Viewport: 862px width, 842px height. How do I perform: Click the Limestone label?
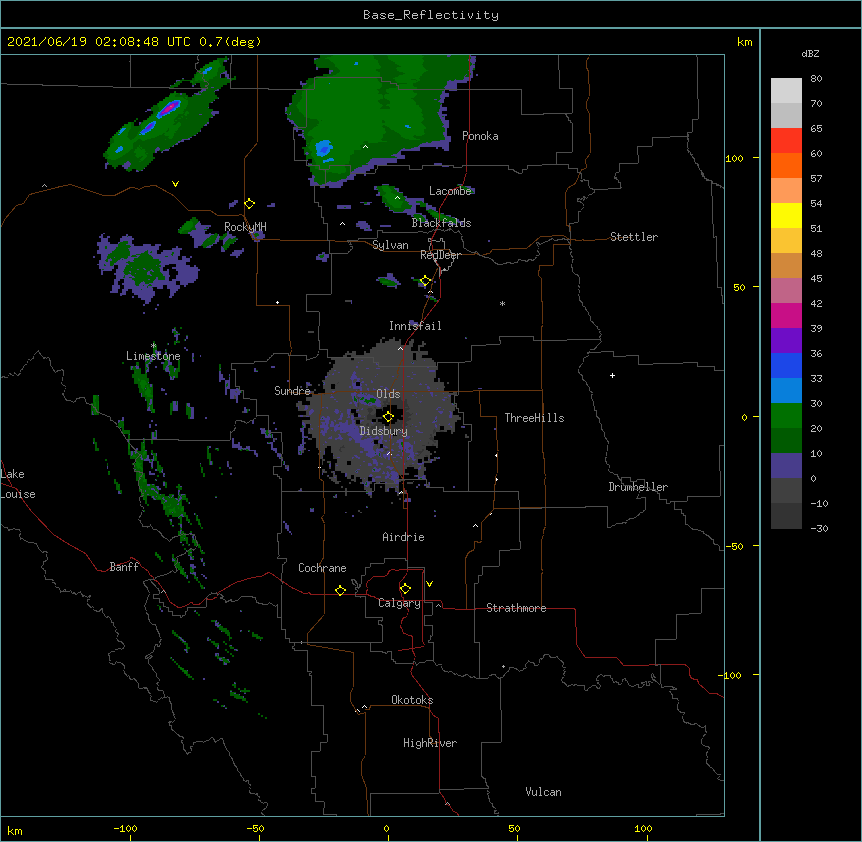[x=153, y=356]
